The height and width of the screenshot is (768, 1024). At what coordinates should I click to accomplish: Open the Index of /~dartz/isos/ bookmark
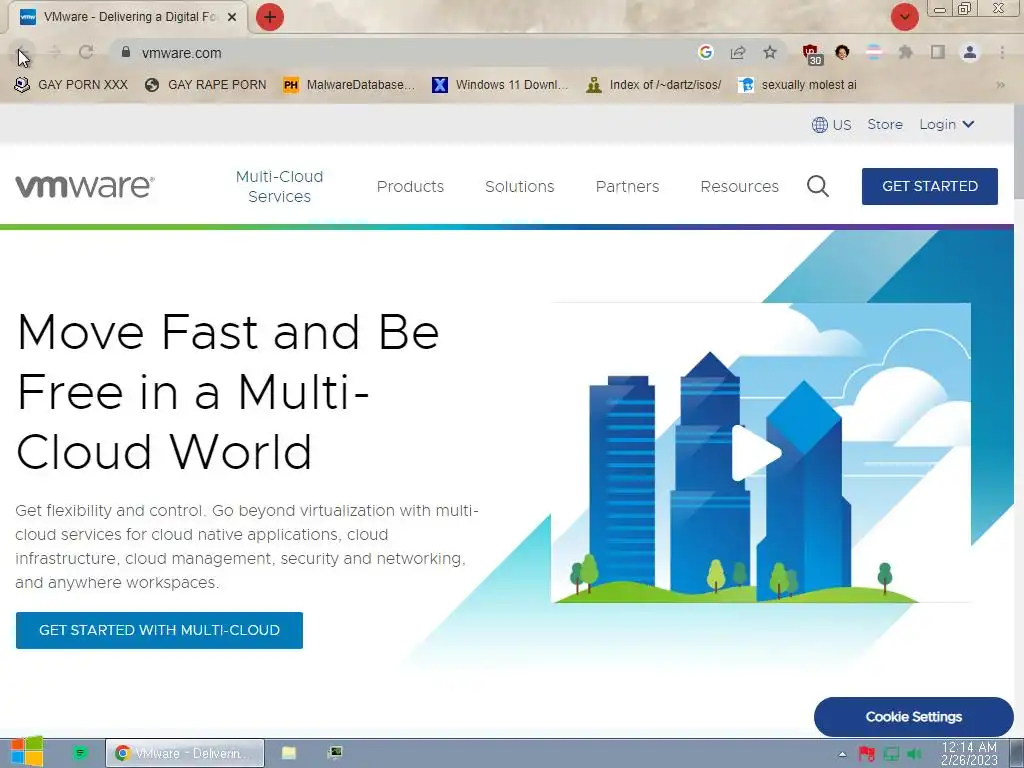(654, 85)
